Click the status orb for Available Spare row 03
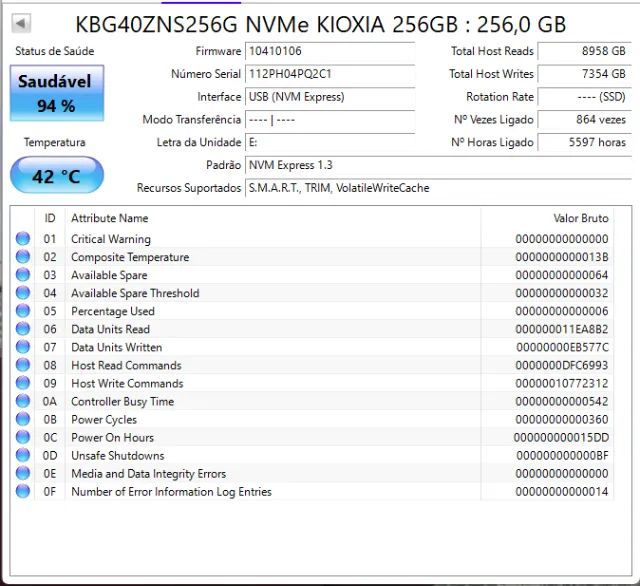The width and height of the screenshot is (640, 586). [x=23, y=275]
